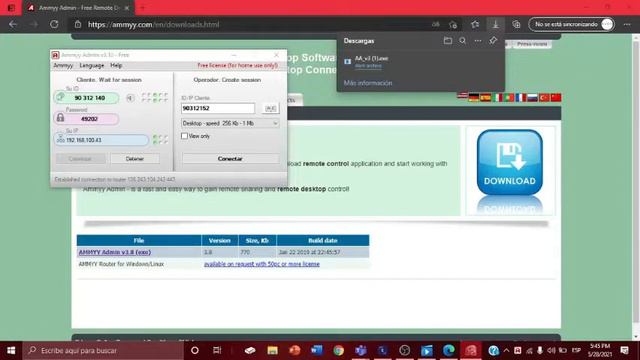Open the Language menu in Ammyy Admin
Viewport: 640px width, 360px height.
coord(91,65)
